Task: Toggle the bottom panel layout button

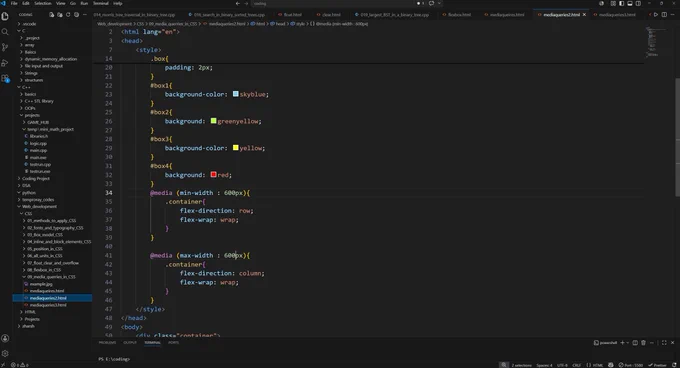Action: tap(630, 3)
